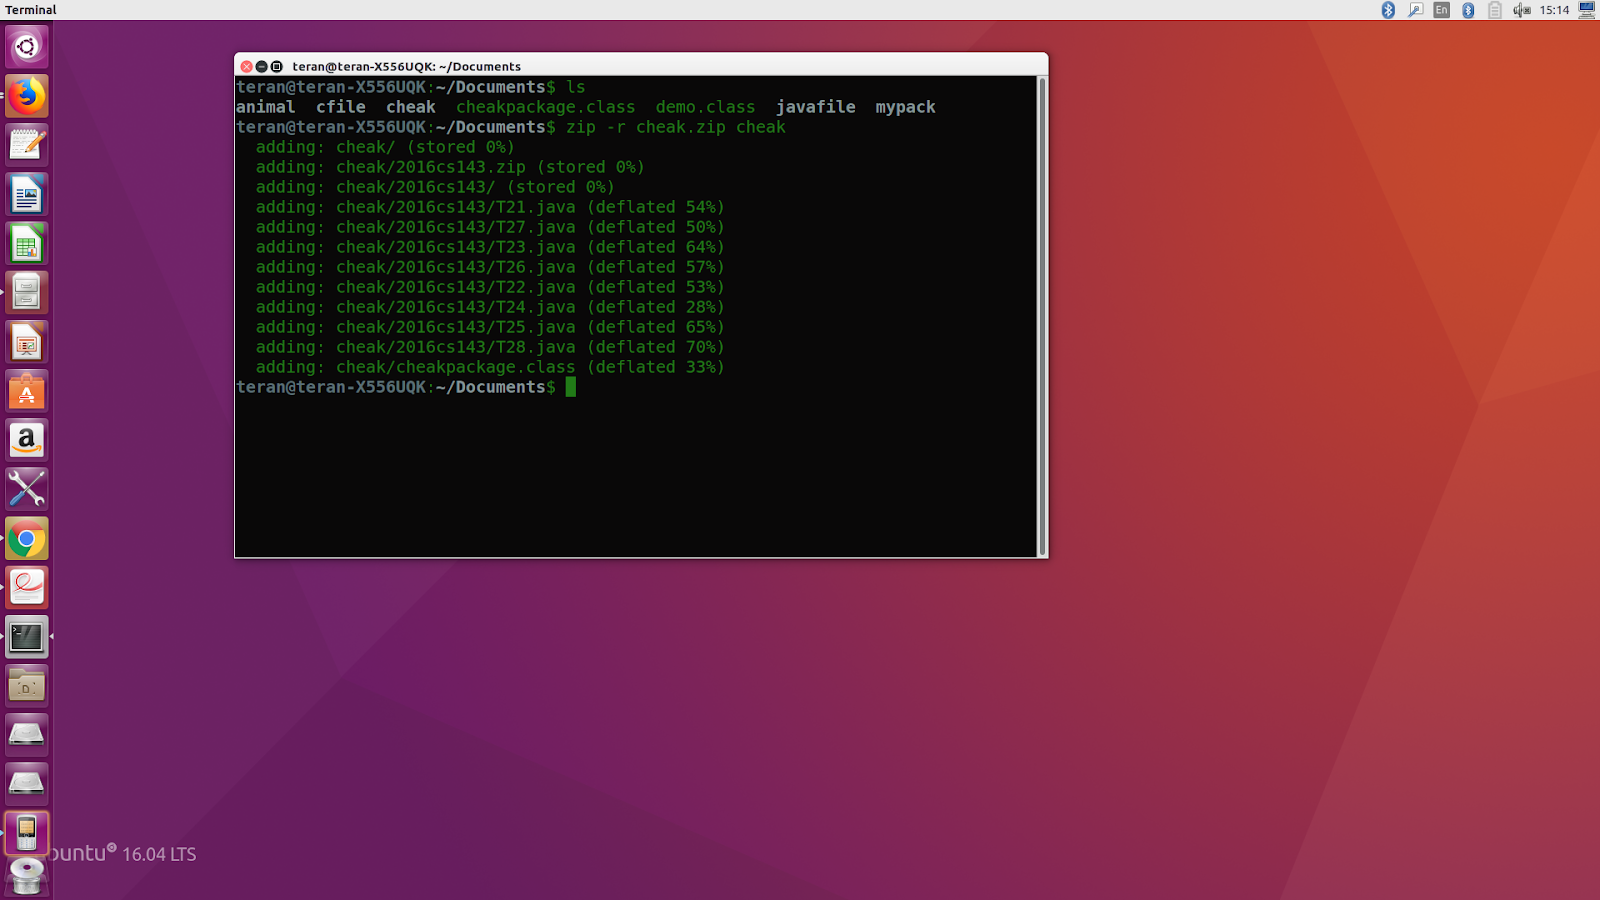Click the "cheak/cheakpackage.class" output line

(x=490, y=367)
